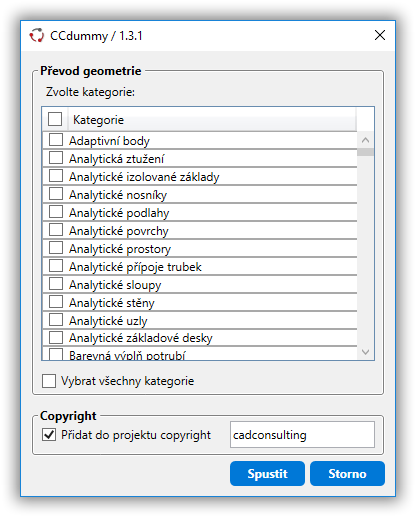This screenshot has height=517, width=416.
Task: Enable Vybrat všechny kategorie checkbox
Action: coord(49,381)
